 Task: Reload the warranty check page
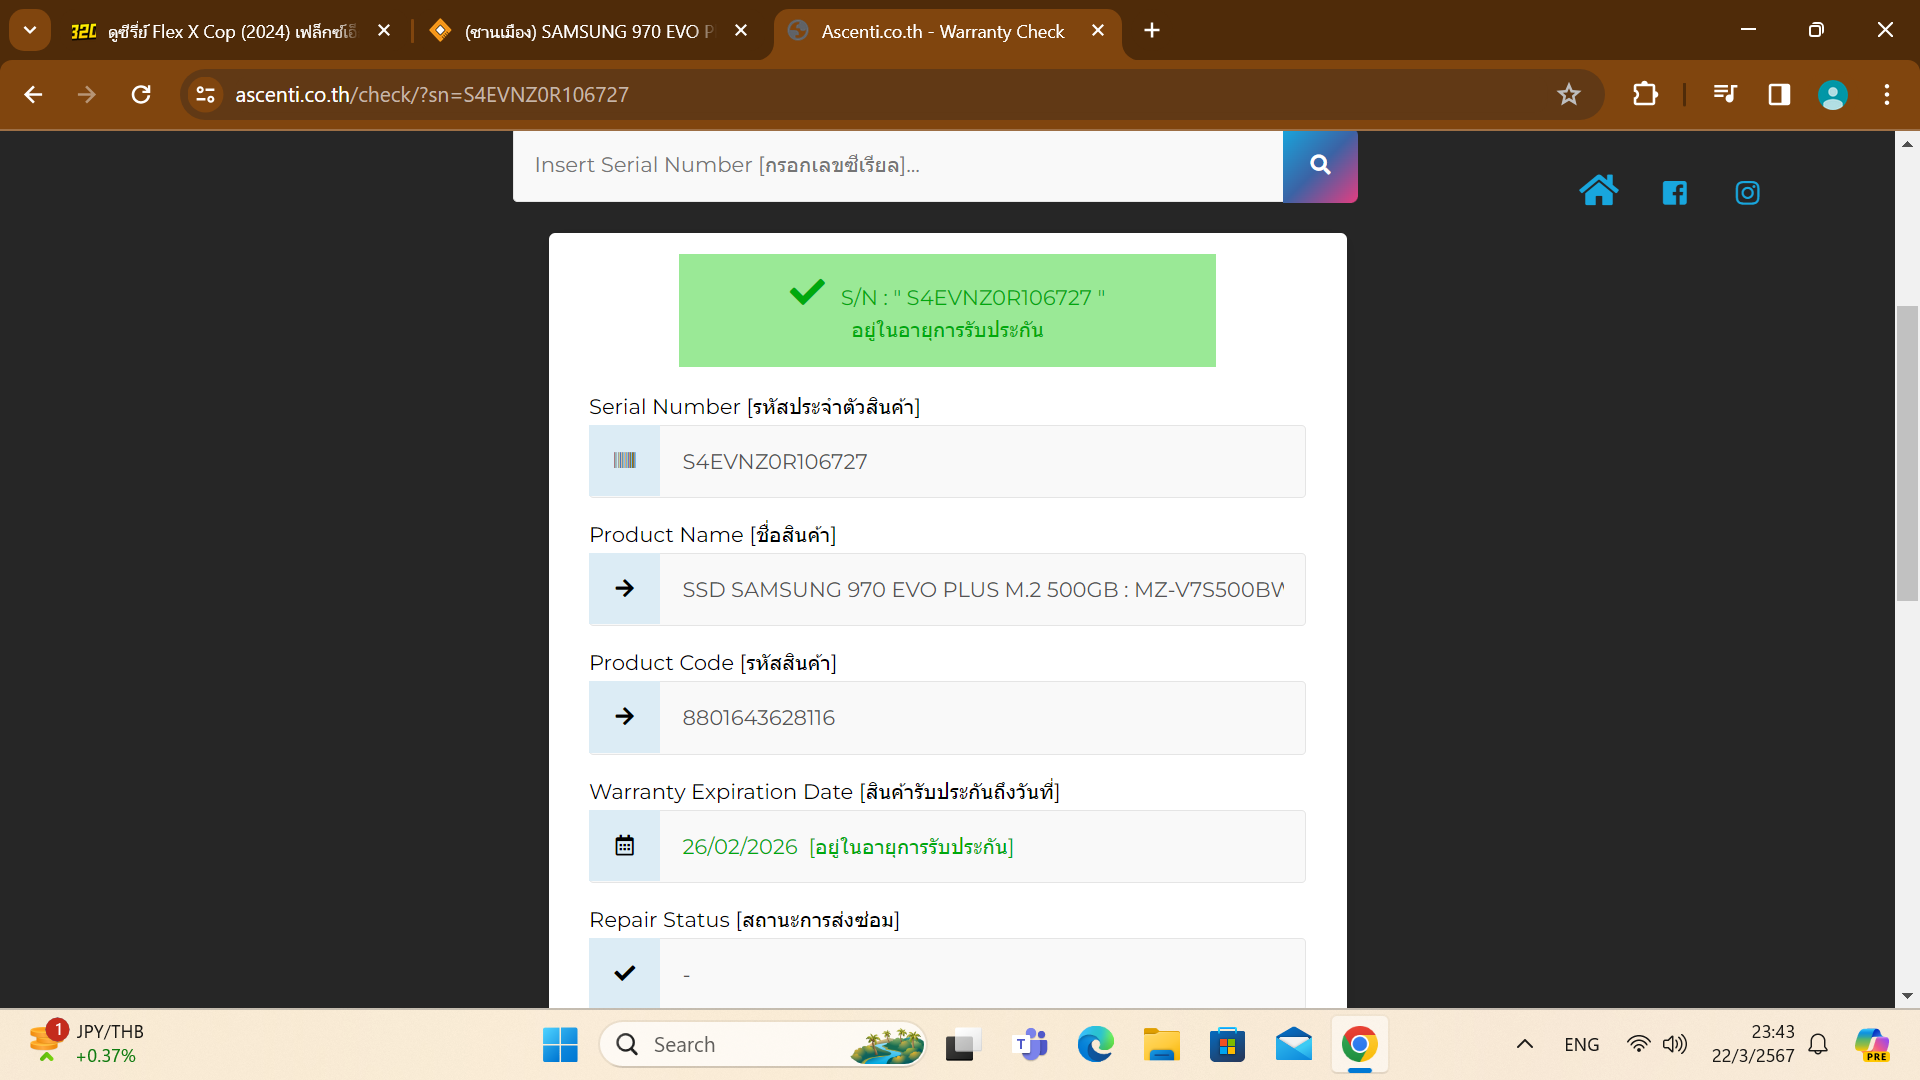pos(141,94)
